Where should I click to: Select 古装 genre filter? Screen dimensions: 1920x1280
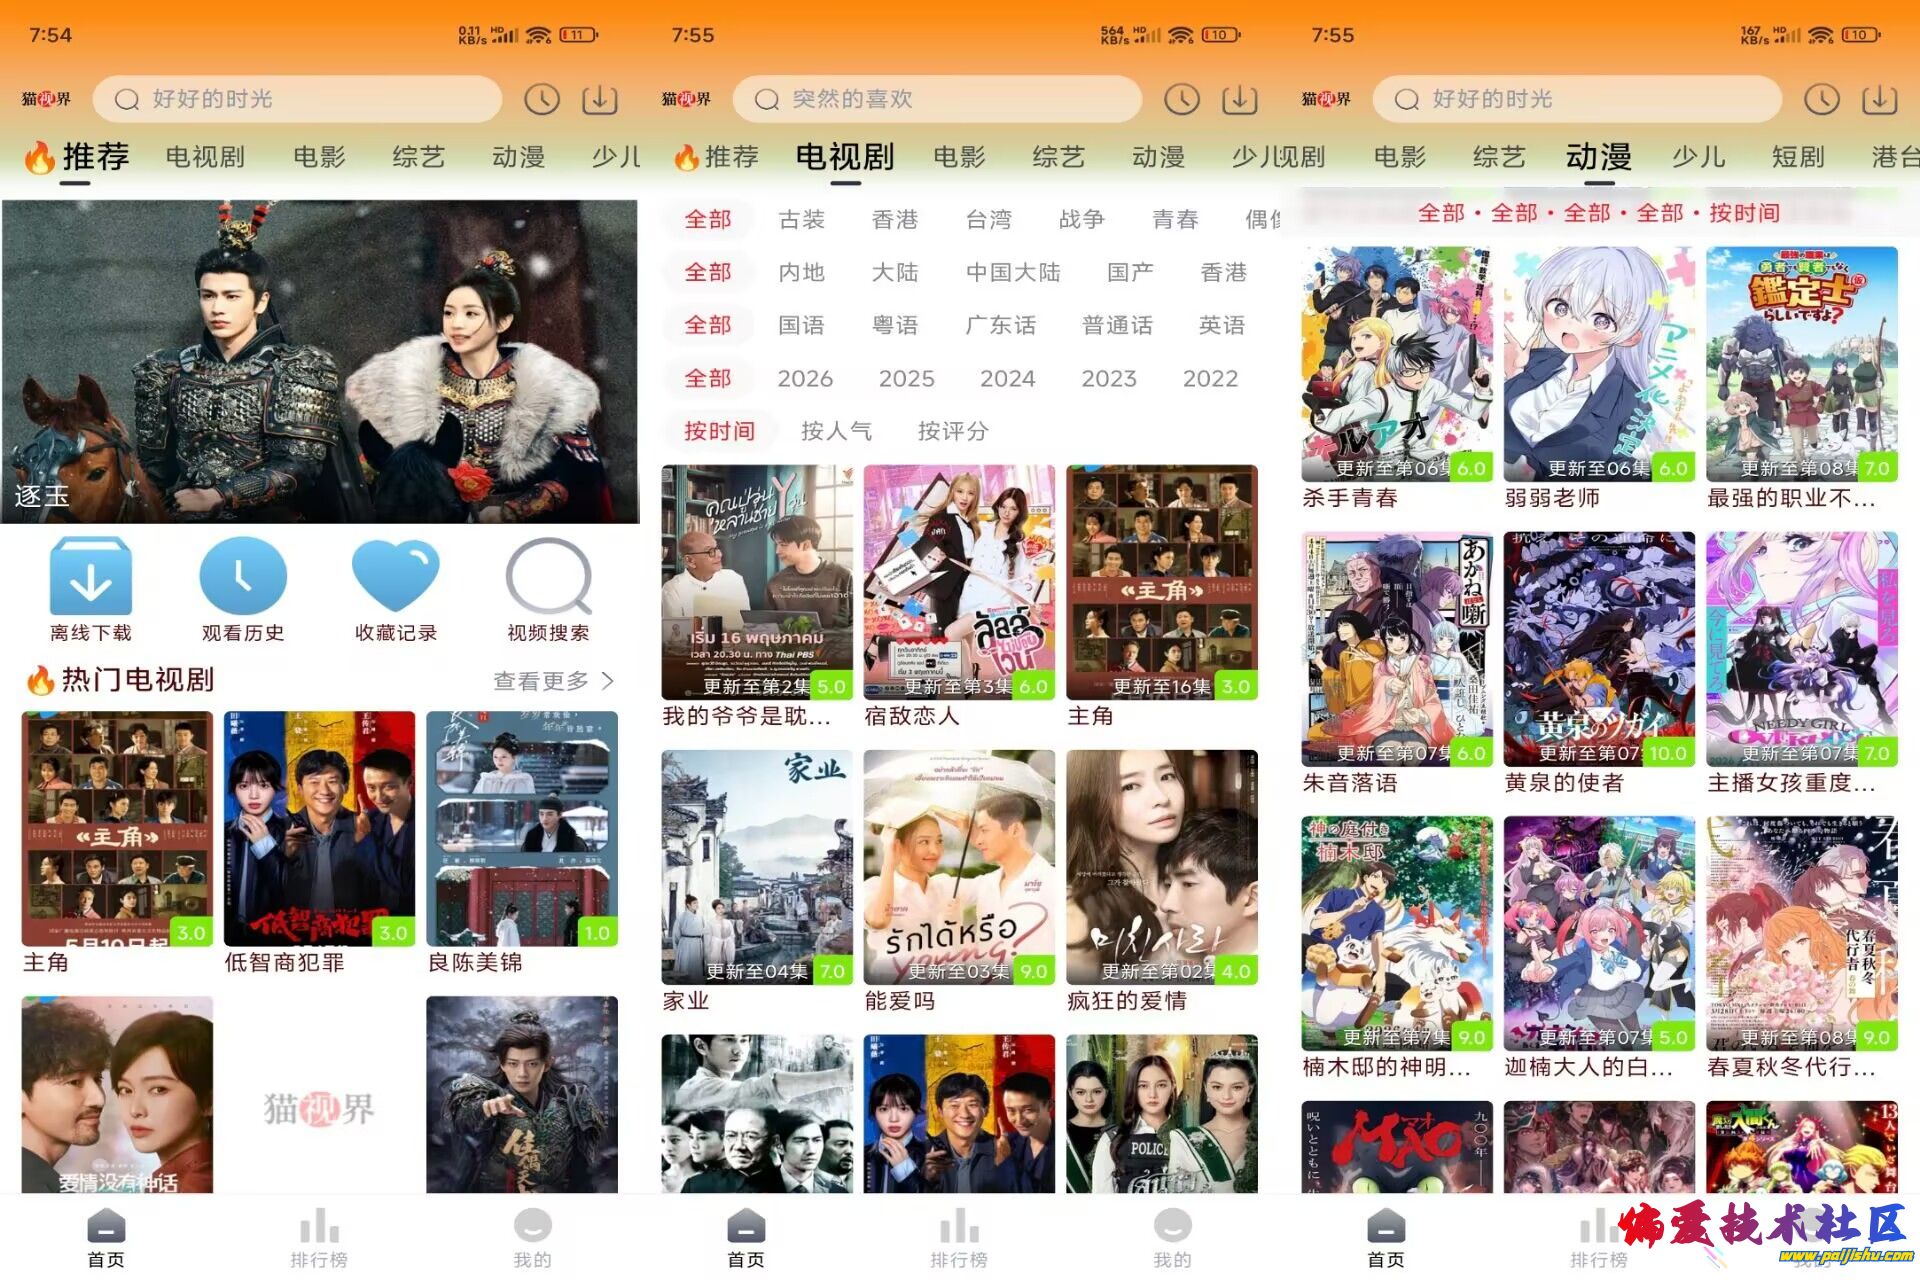pos(802,219)
